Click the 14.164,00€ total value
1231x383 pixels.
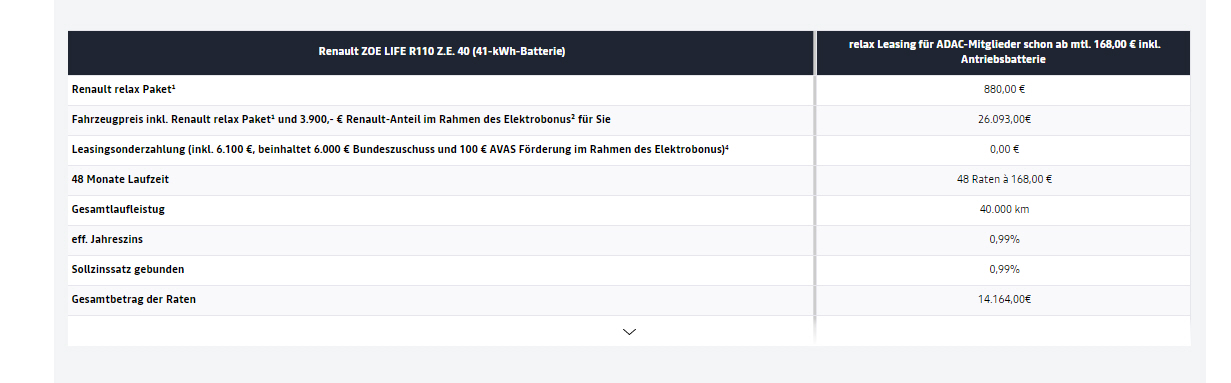[x=1004, y=299]
